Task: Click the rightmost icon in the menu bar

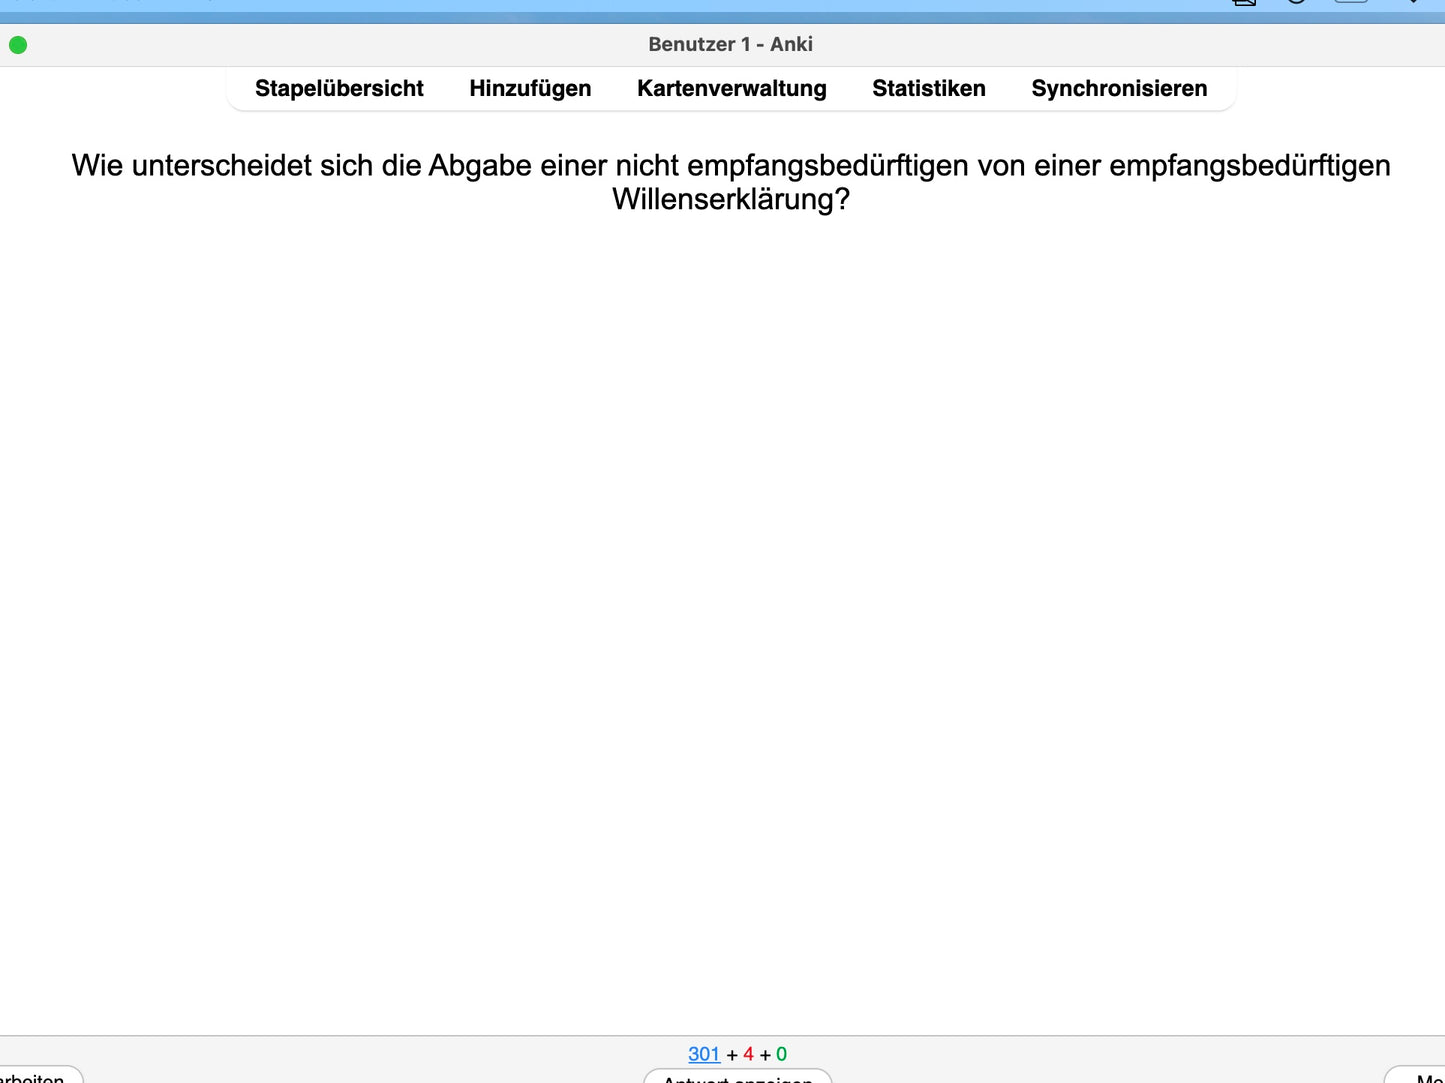Action: (x=1413, y=3)
